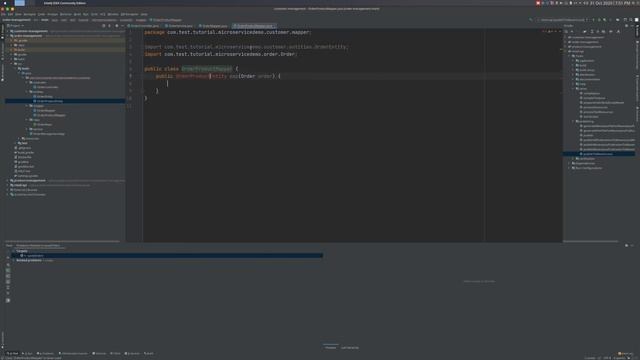Image resolution: width=640 pixels, height=360 pixels.
Task: Expand Tasks node in Gradle panel
Action: (569, 56)
